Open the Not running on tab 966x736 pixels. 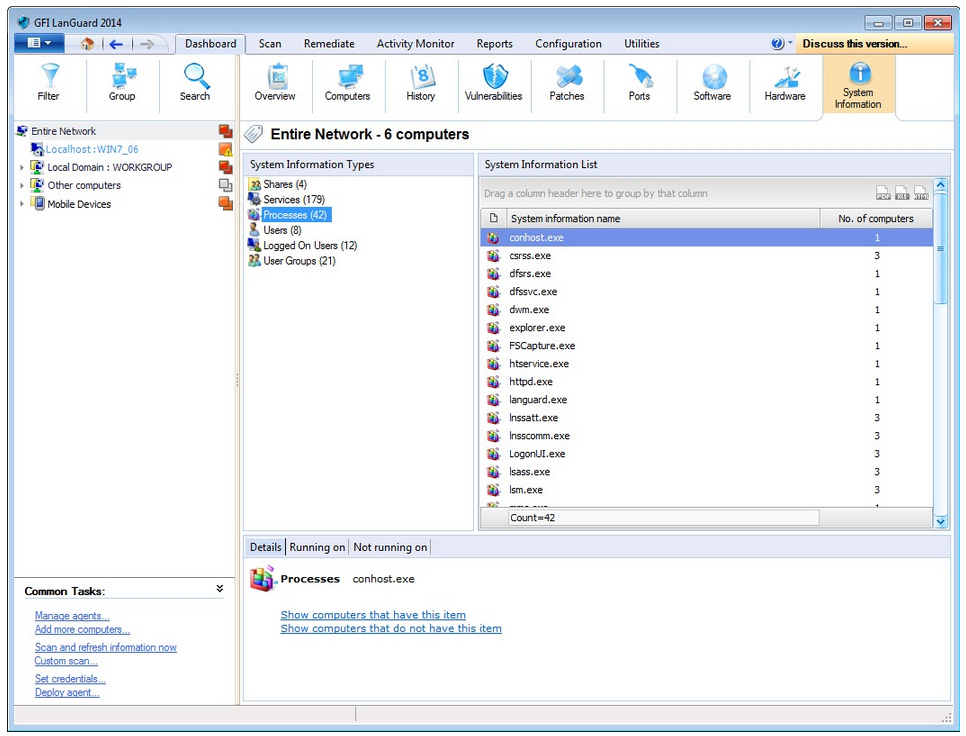(x=390, y=547)
